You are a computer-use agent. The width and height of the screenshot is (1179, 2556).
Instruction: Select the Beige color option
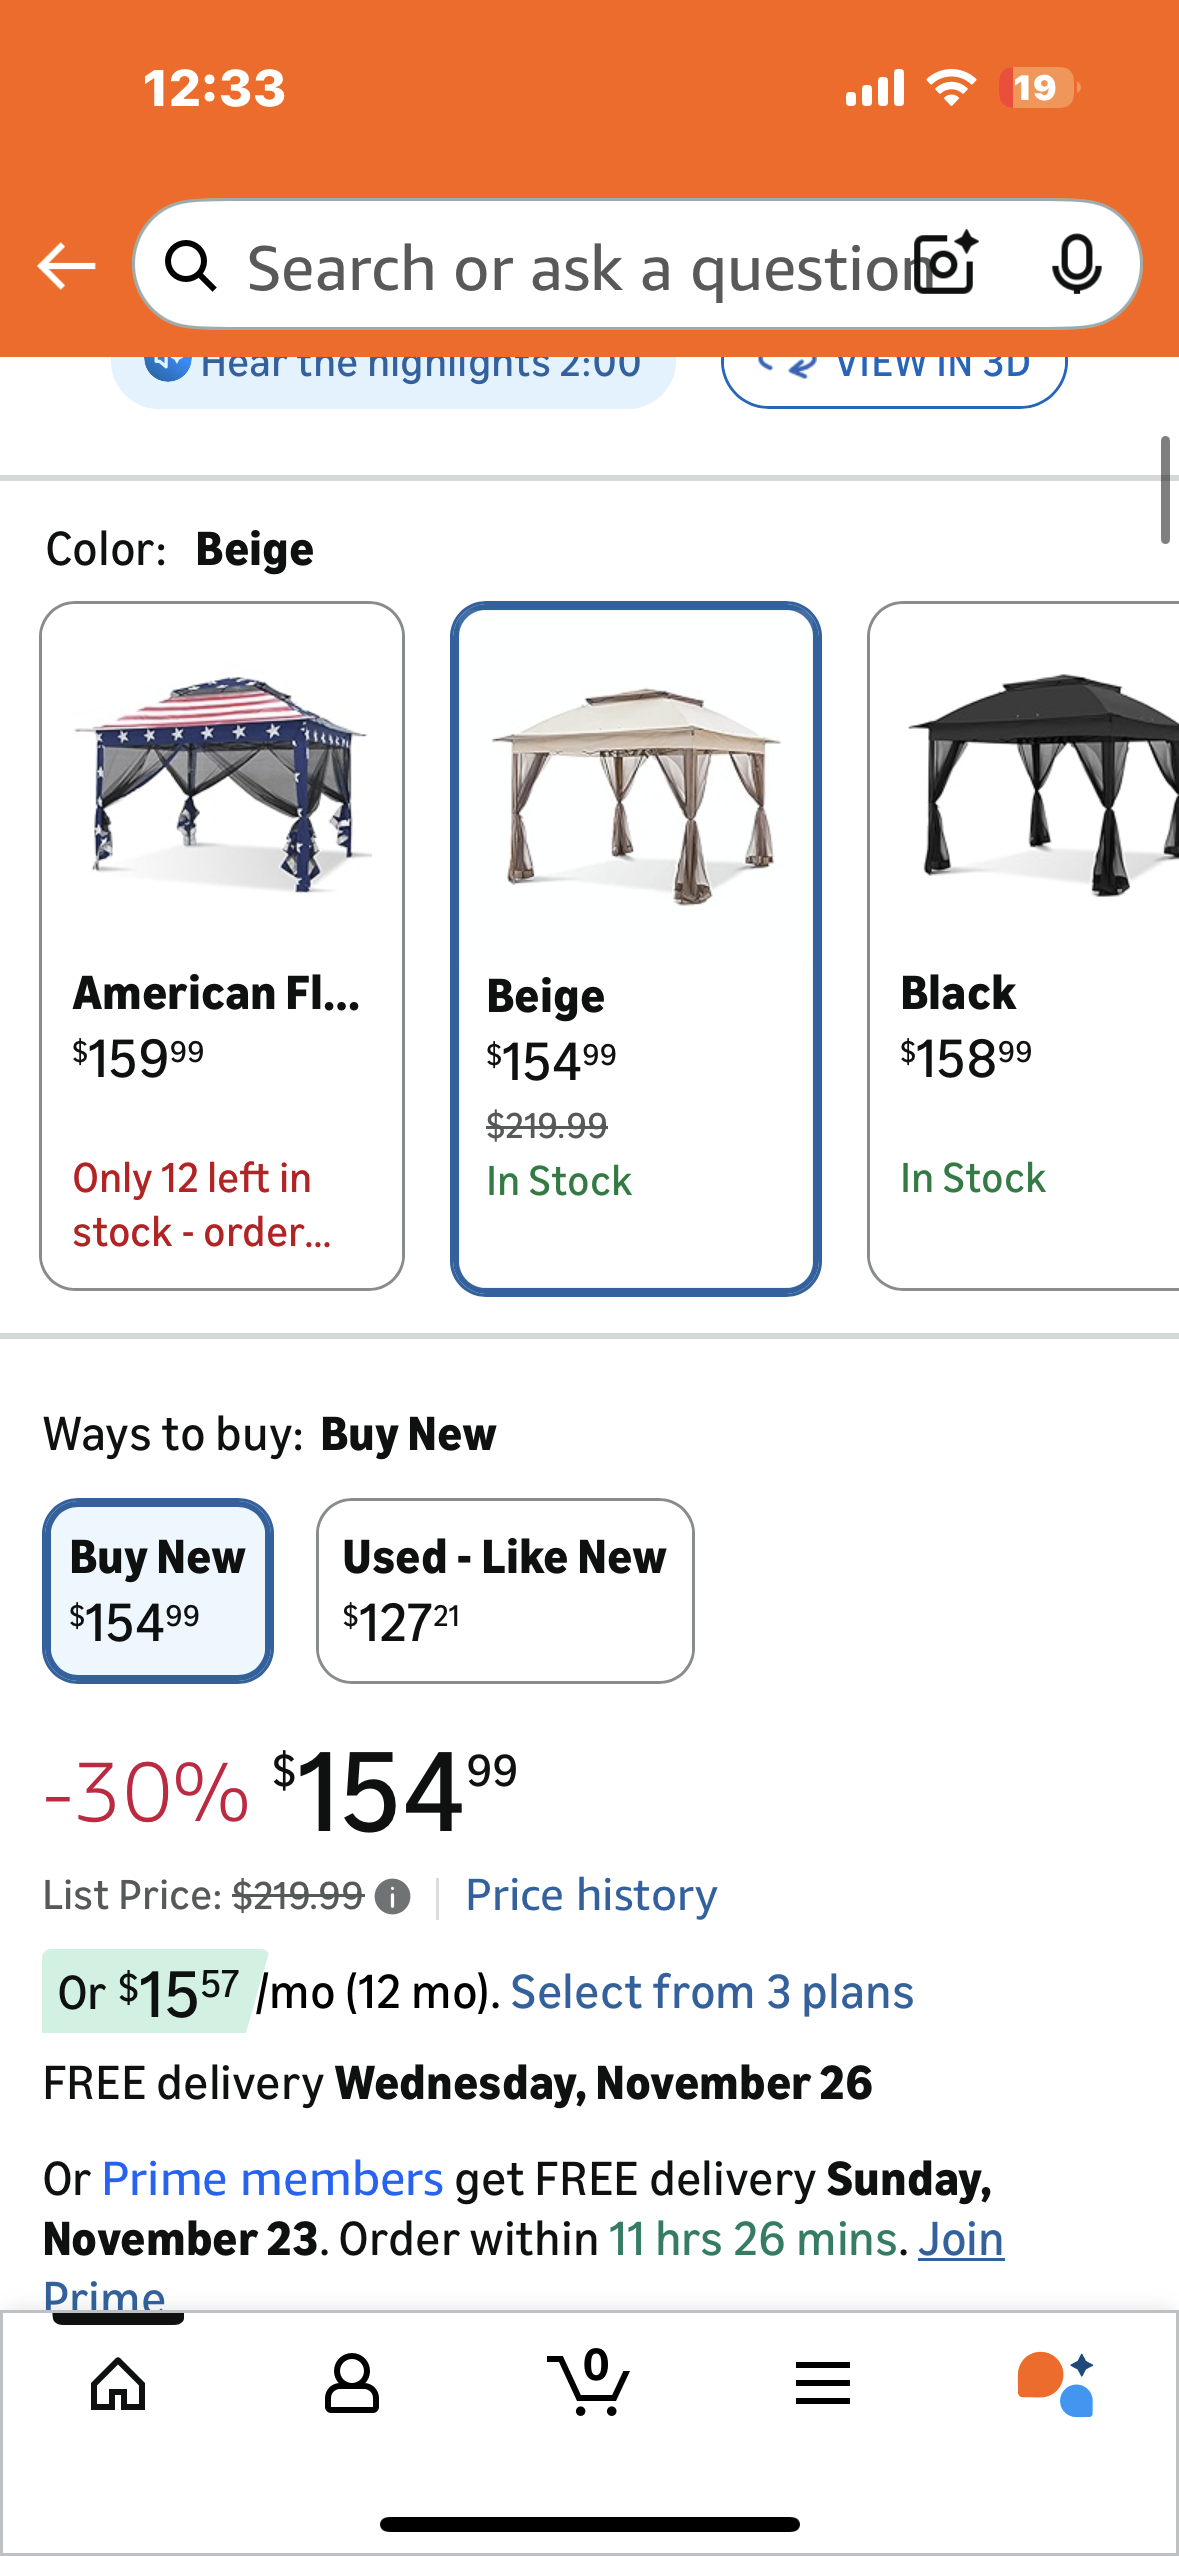636,948
